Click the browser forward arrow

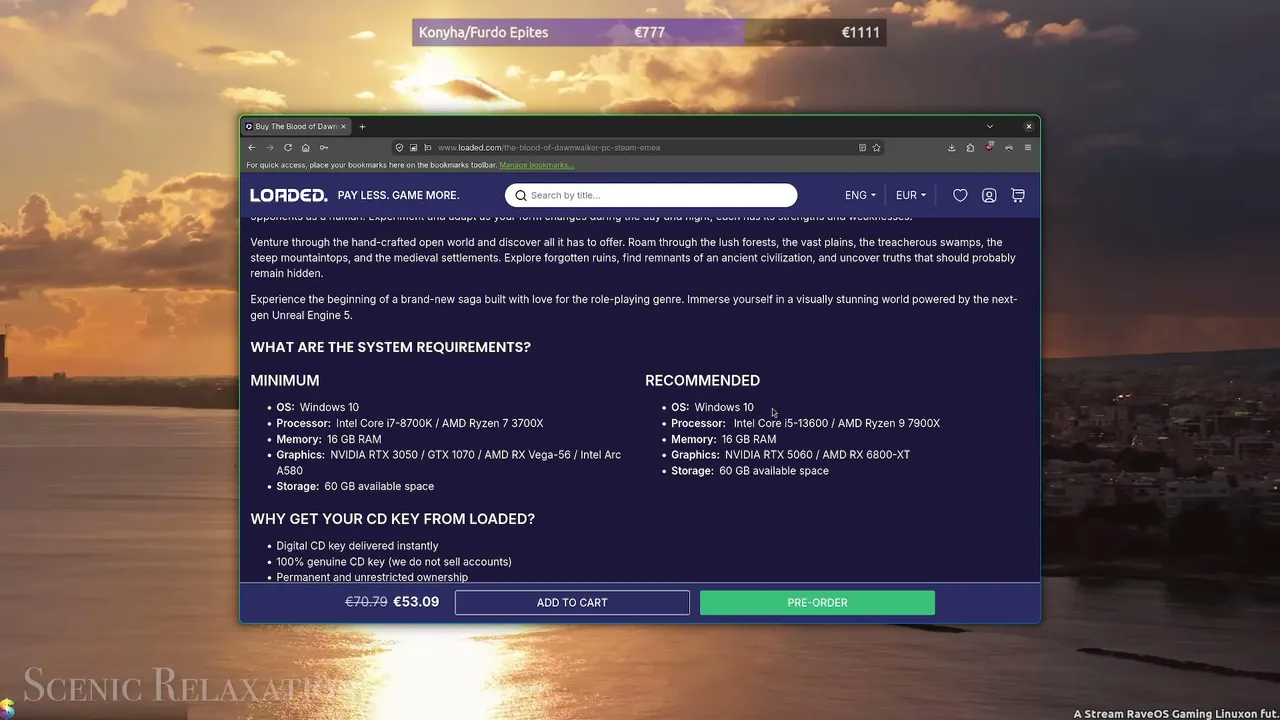pos(270,147)
